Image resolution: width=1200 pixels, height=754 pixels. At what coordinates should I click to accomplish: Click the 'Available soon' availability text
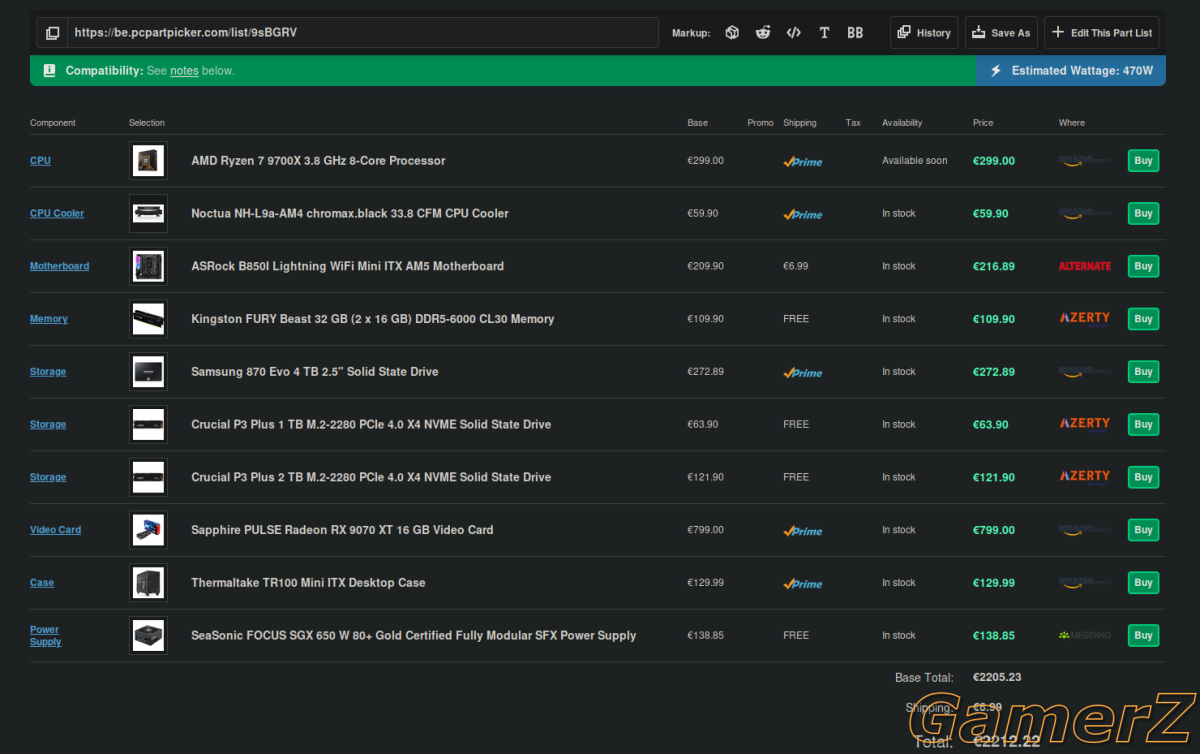point(914,161)
